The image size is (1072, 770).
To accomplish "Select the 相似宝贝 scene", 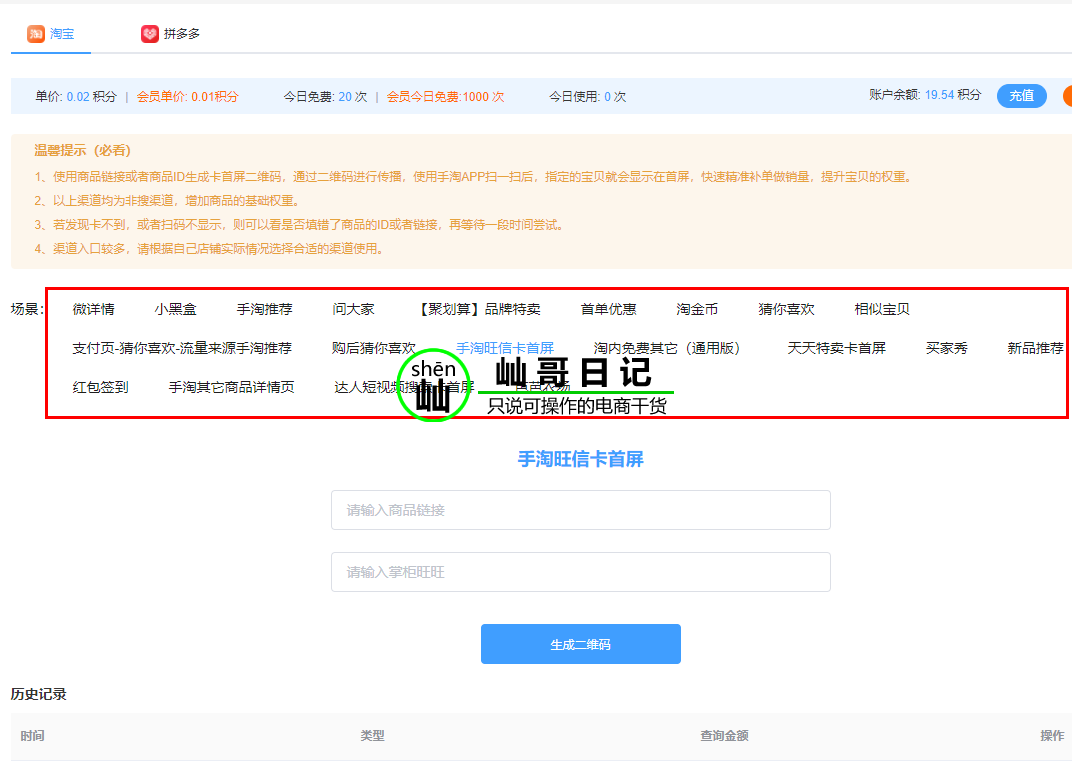I will click(x=882, y=309).
